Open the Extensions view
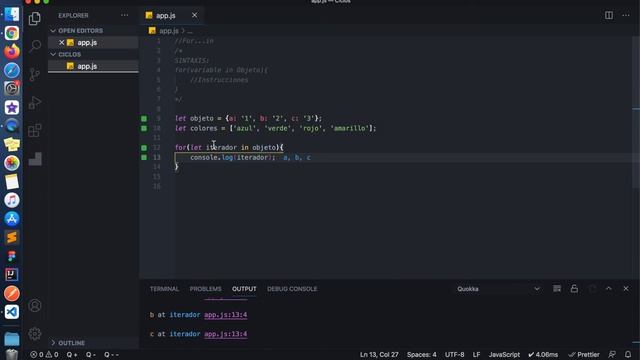The width and height of the screenshot is (640, 360). tap(35, 130)
